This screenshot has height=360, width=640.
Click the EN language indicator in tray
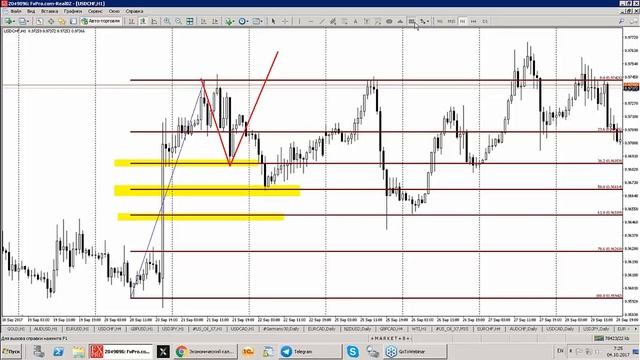[560, 351]
